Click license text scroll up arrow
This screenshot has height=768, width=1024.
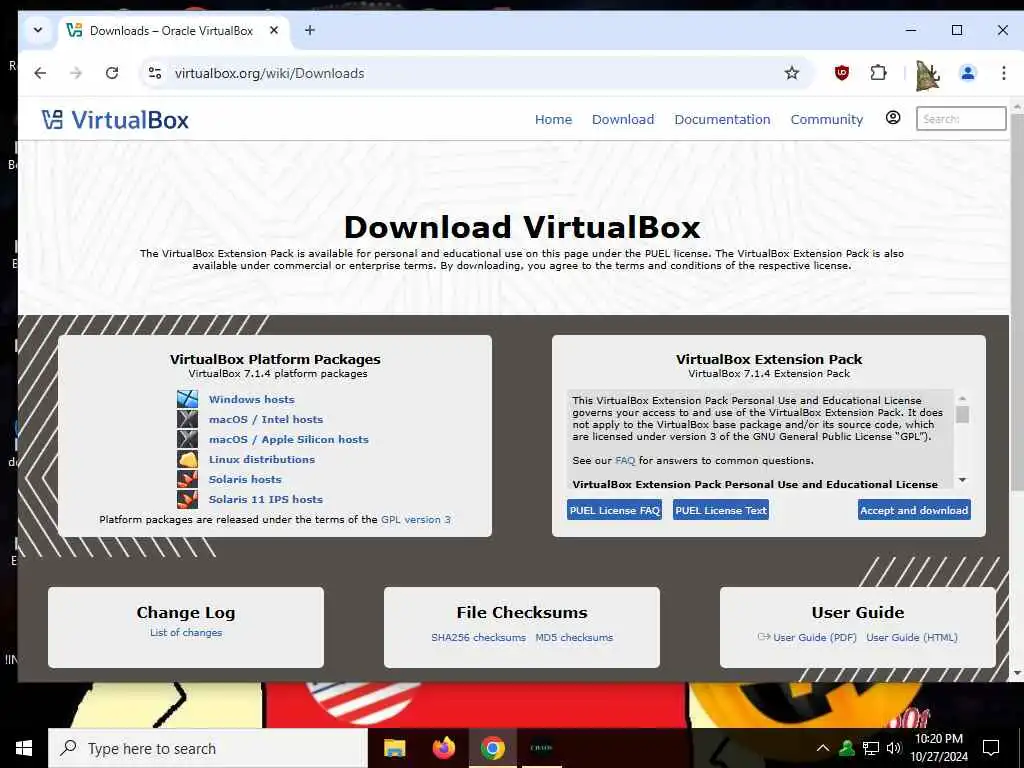click(x=962, y=398)
